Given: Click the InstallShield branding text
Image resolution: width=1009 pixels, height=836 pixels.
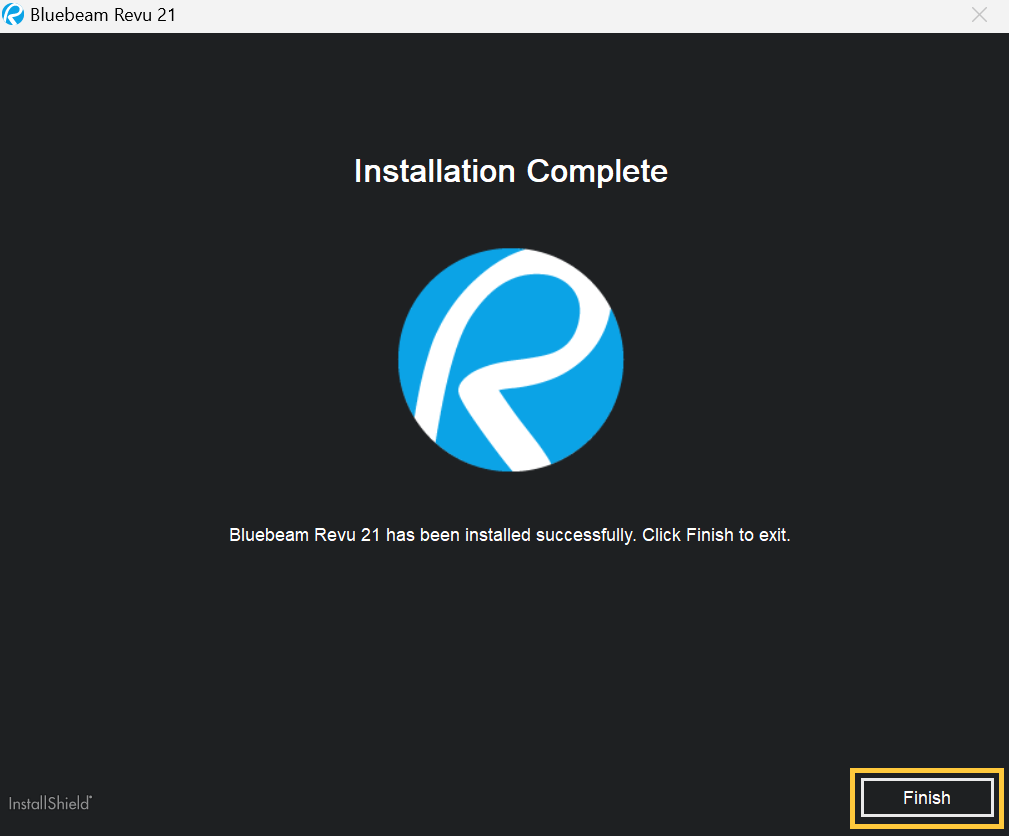Looking at the screenshot, I should [49, 803].
